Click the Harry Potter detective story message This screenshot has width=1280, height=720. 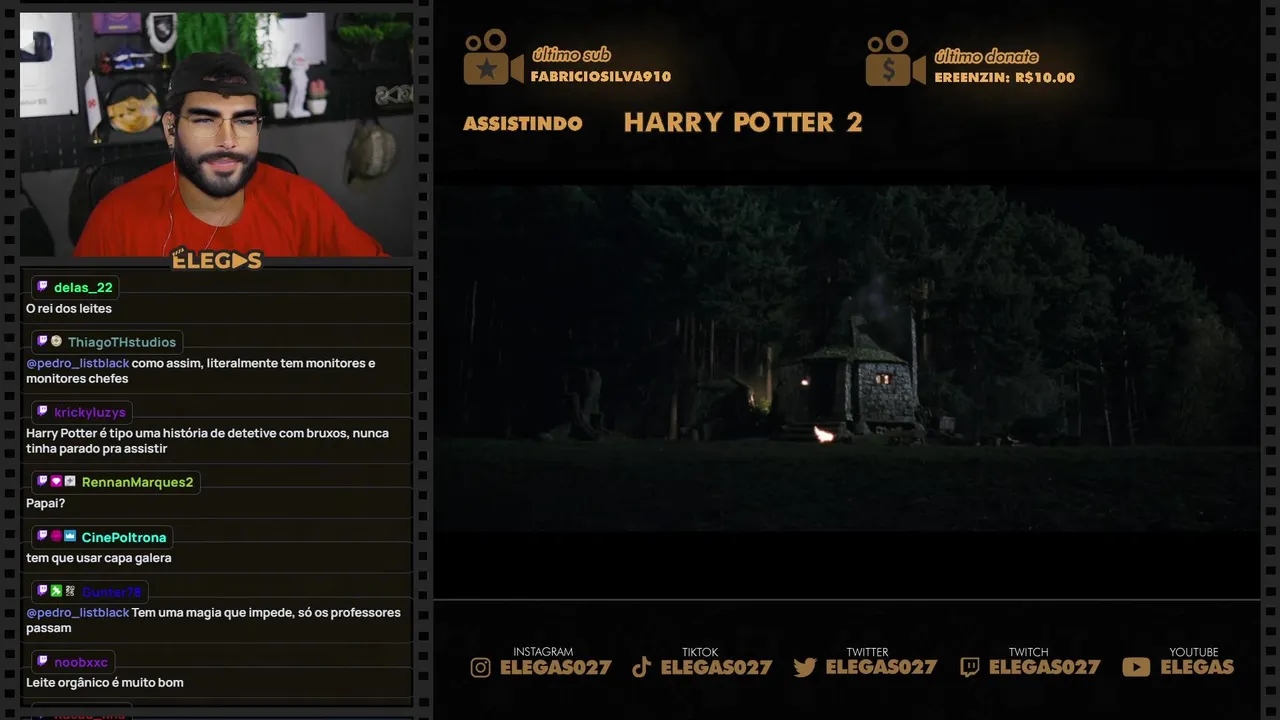coord(207,441)
